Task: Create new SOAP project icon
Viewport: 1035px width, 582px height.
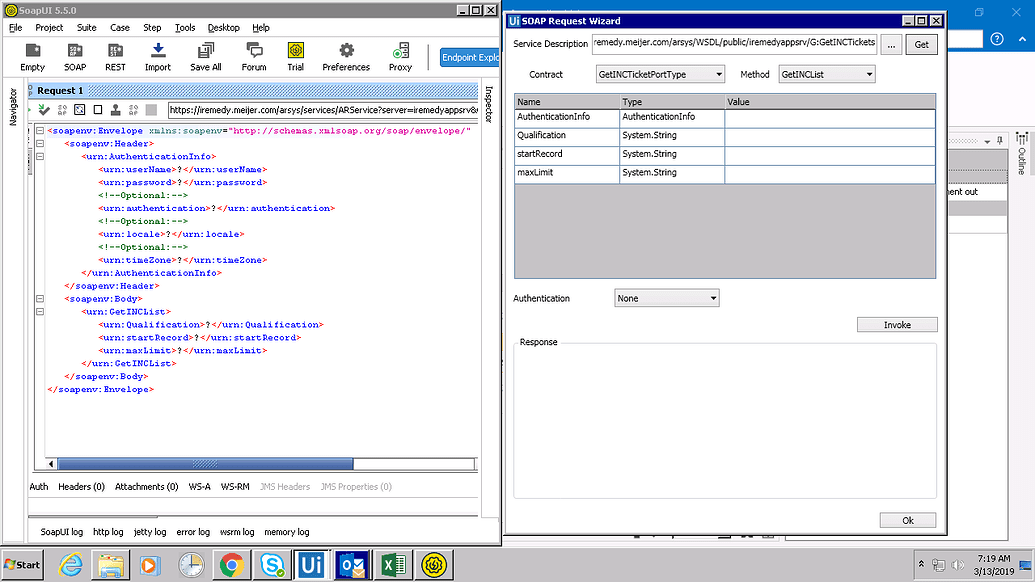Action: tap(75, 56)
